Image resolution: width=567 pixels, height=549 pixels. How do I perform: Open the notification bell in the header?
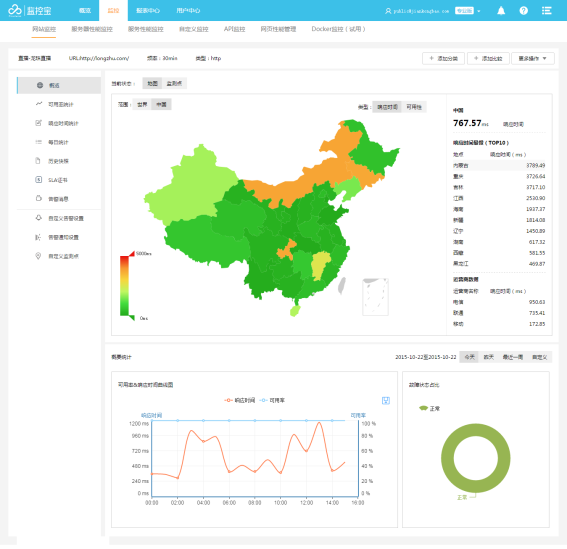point(501,11)
